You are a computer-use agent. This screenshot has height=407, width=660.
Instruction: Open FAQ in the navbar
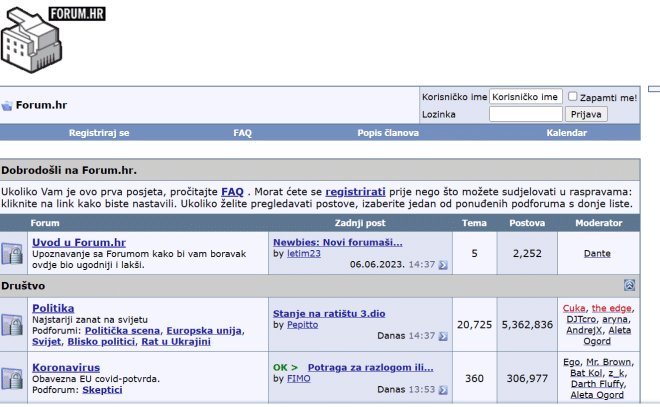242,133
